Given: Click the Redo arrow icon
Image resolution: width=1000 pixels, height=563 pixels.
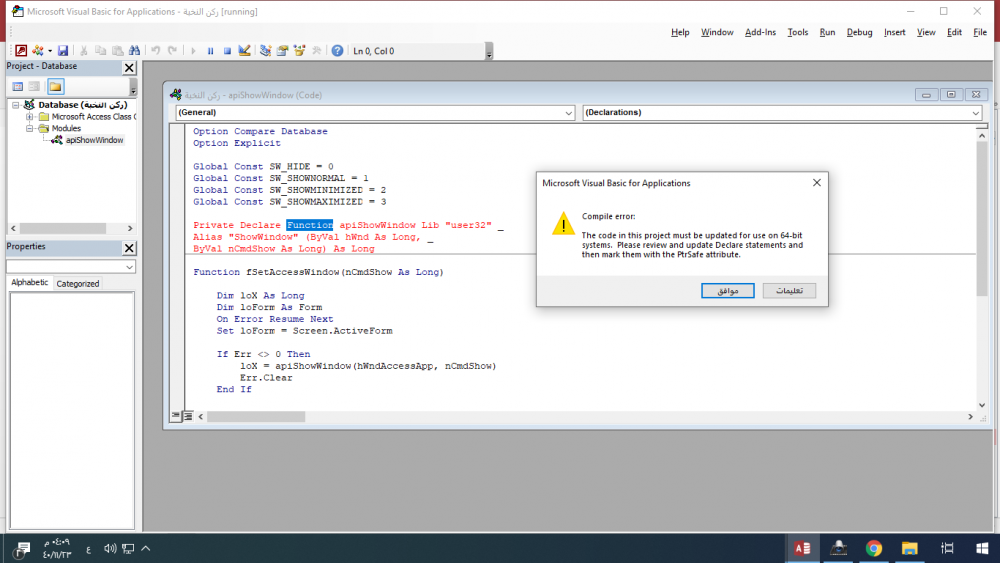Looking at the screenshot, I should pyautogui.click(x=172, y=50).
